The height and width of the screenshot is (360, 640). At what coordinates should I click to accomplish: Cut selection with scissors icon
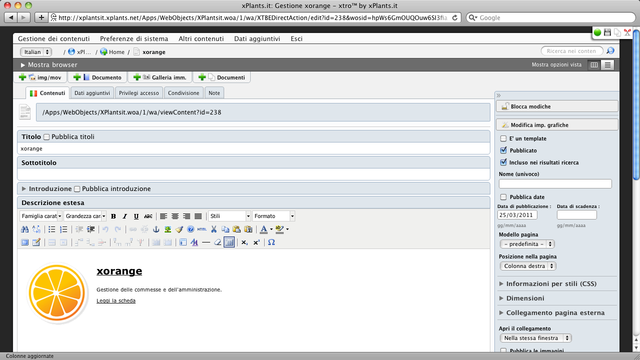pyautogui.click(x=213, y=229)
